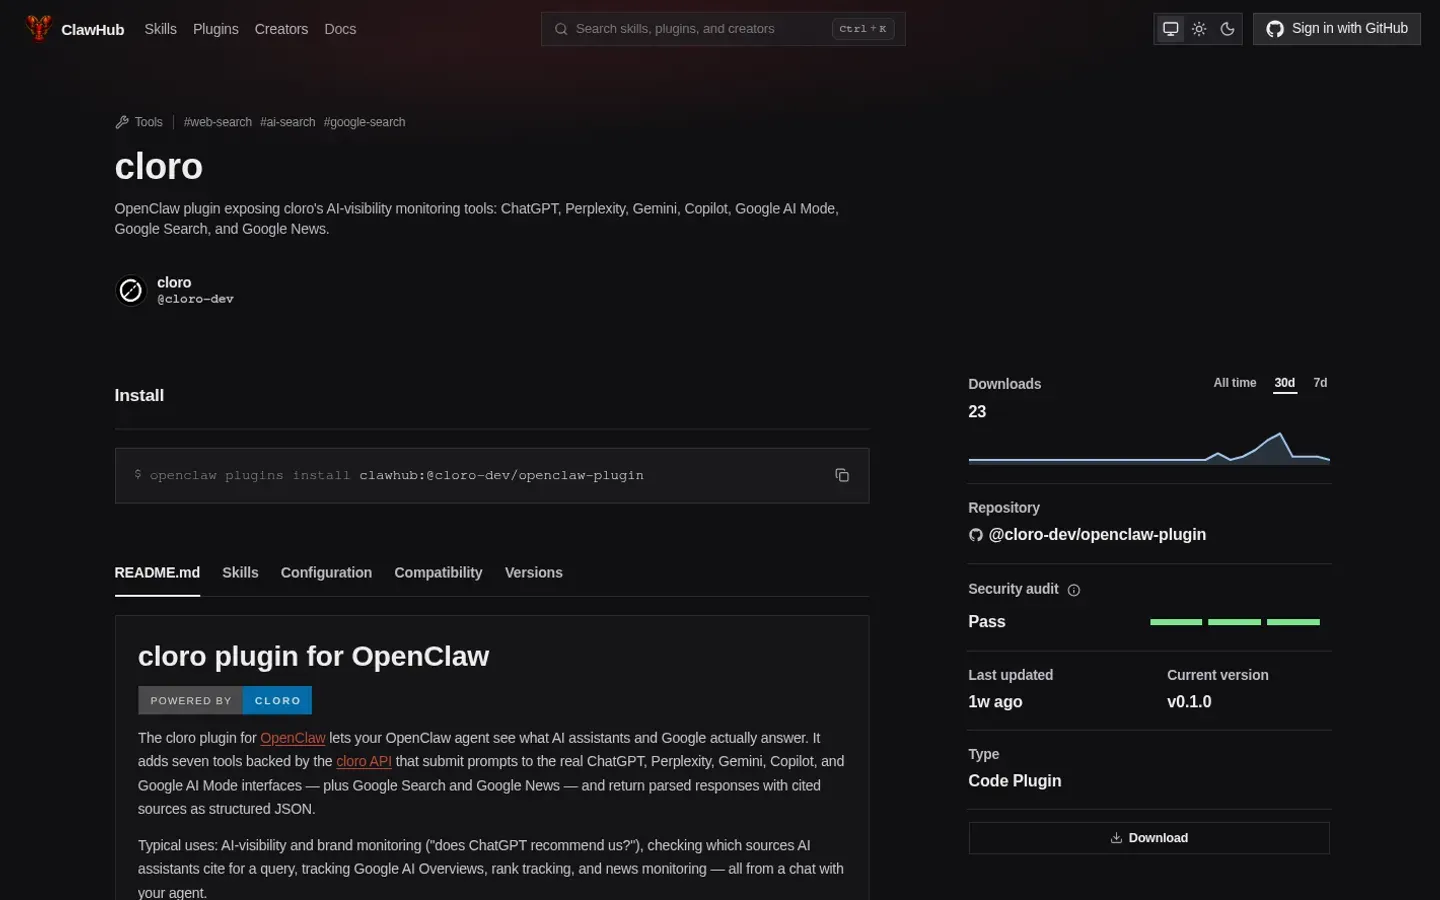Follow the OpenClaw link in README
Viewport: 1440px width, 900px height.
[293, 738]
